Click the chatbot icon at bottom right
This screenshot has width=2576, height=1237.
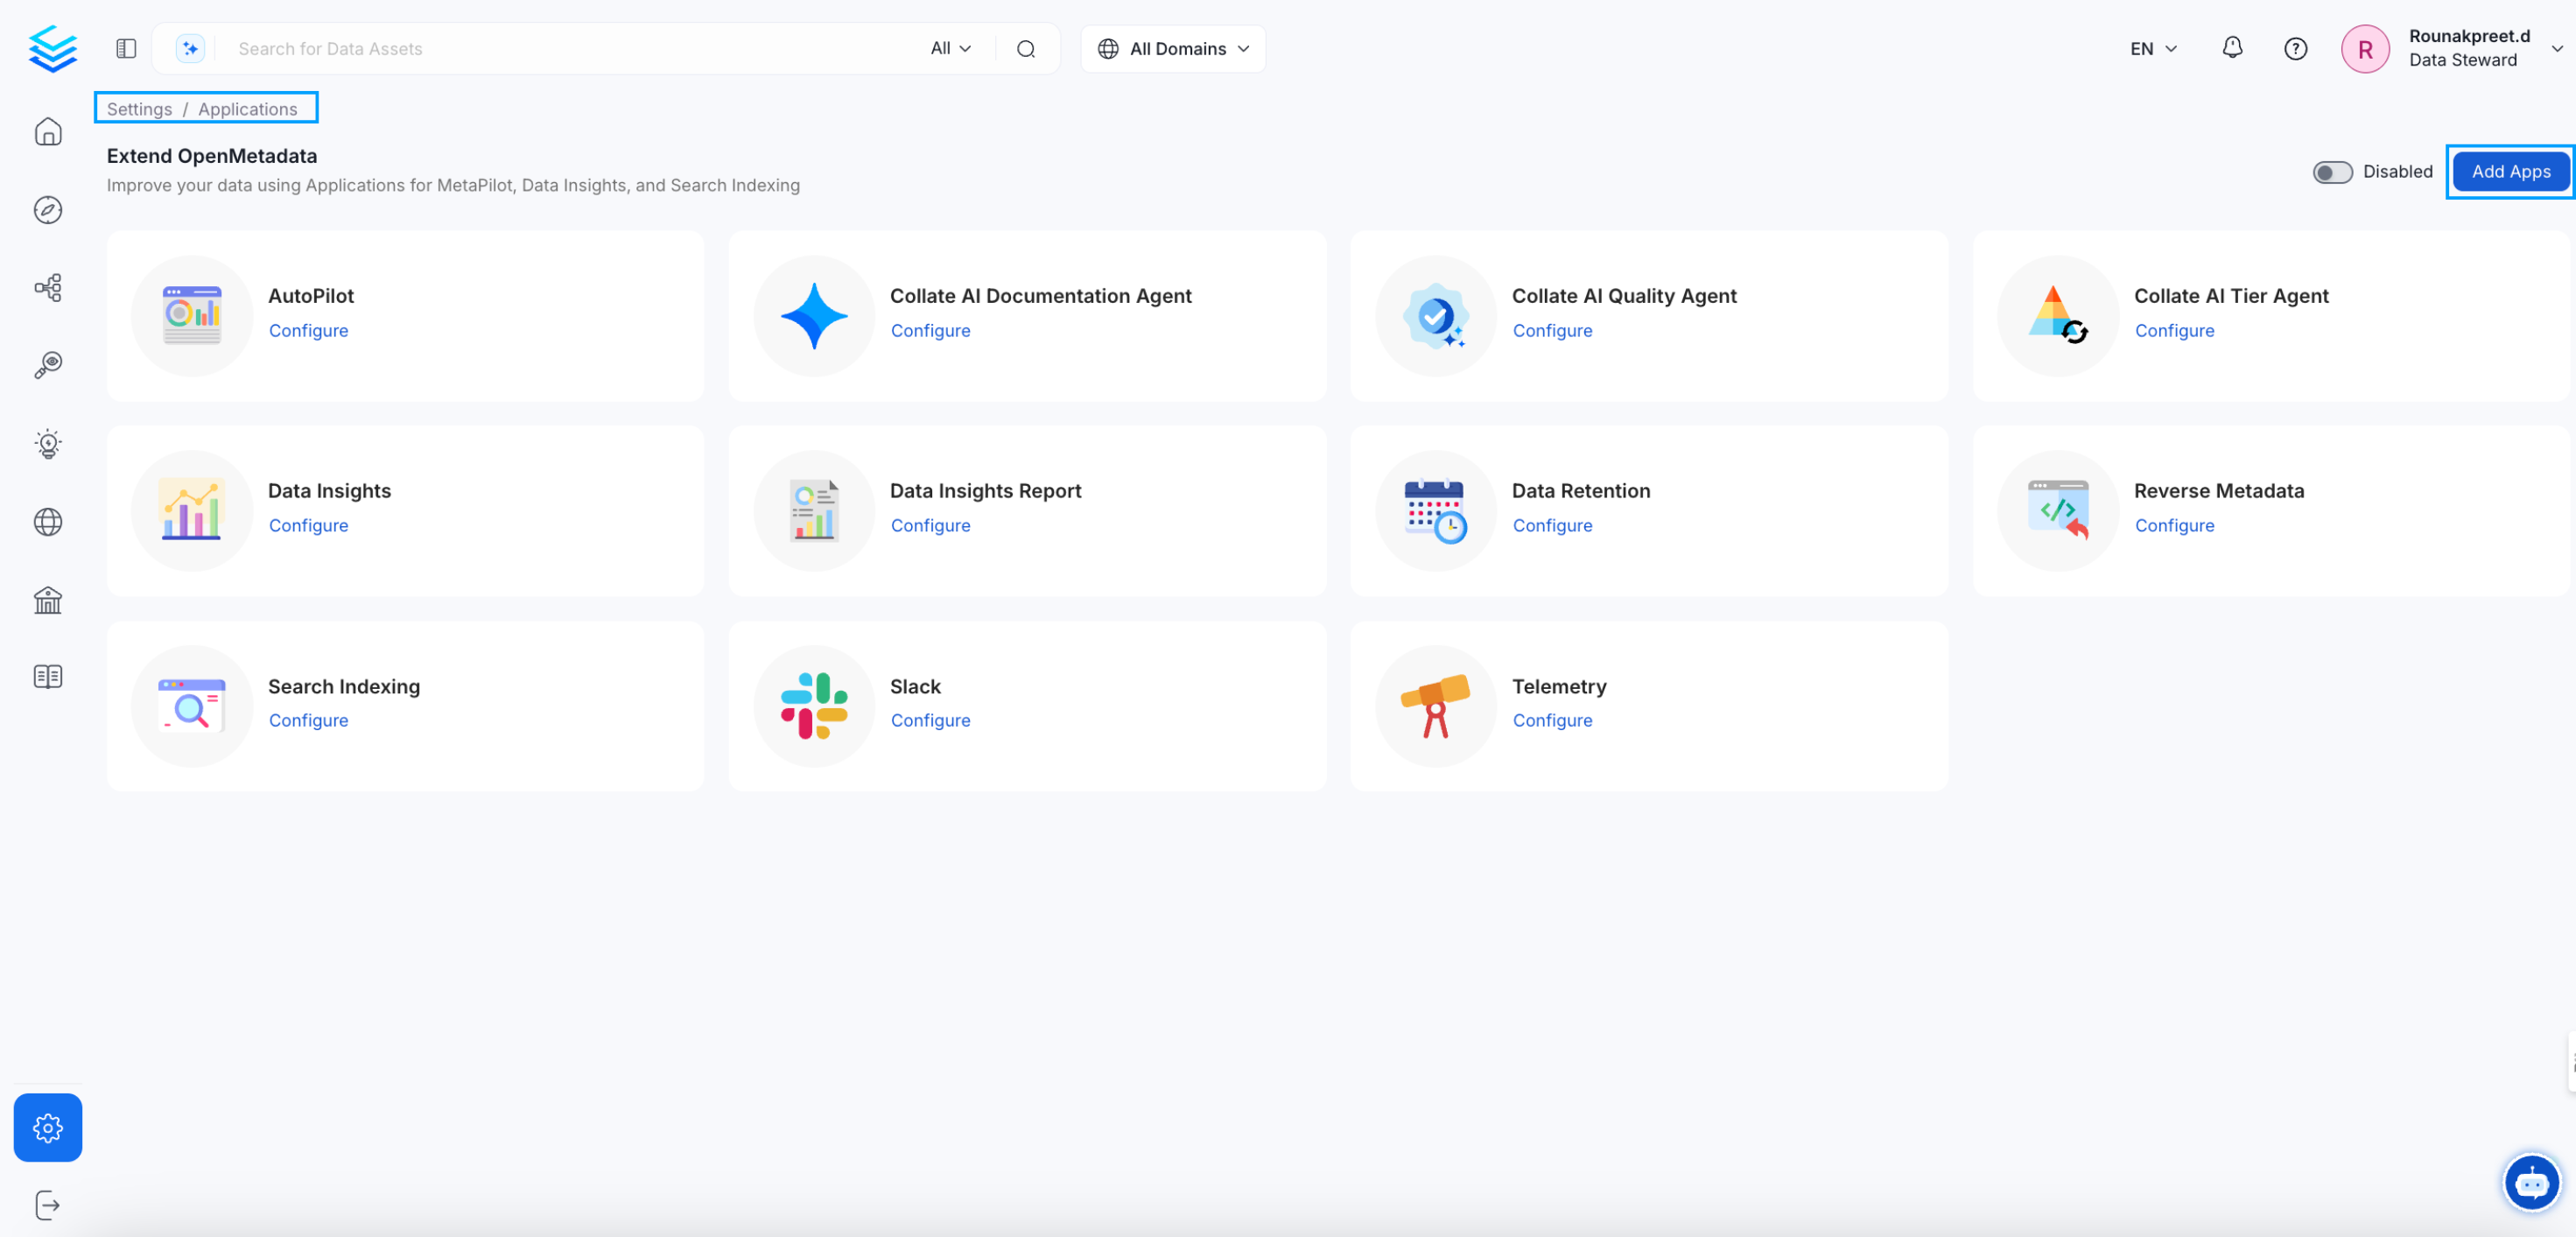tap(2532, 1182)
